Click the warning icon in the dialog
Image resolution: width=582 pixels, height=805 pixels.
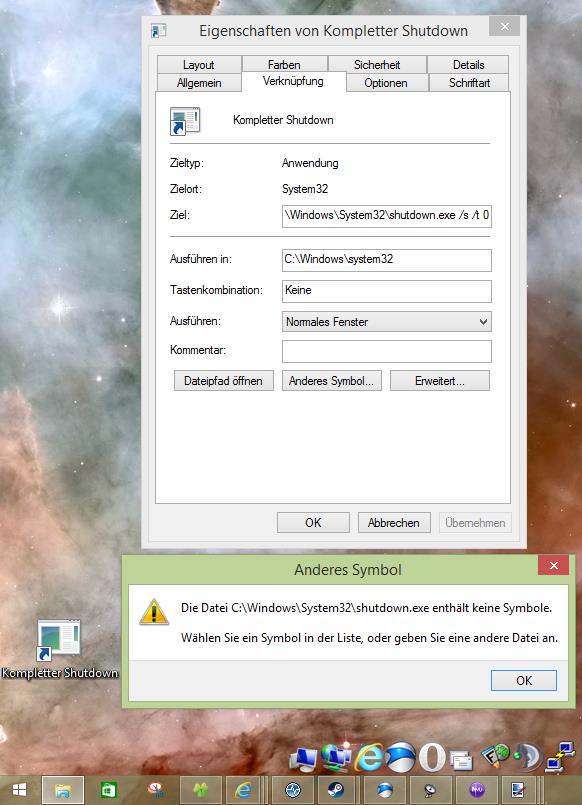pos(154,612)
